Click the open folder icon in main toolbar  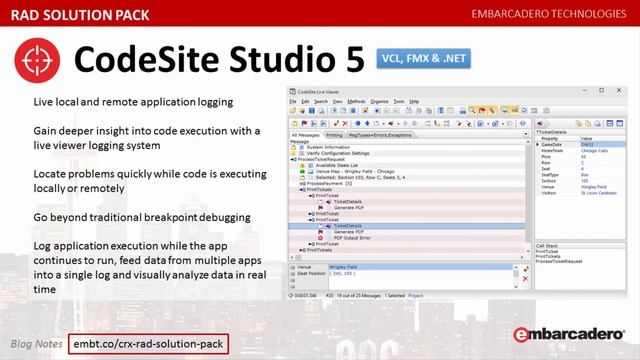(x=293, y=111)
